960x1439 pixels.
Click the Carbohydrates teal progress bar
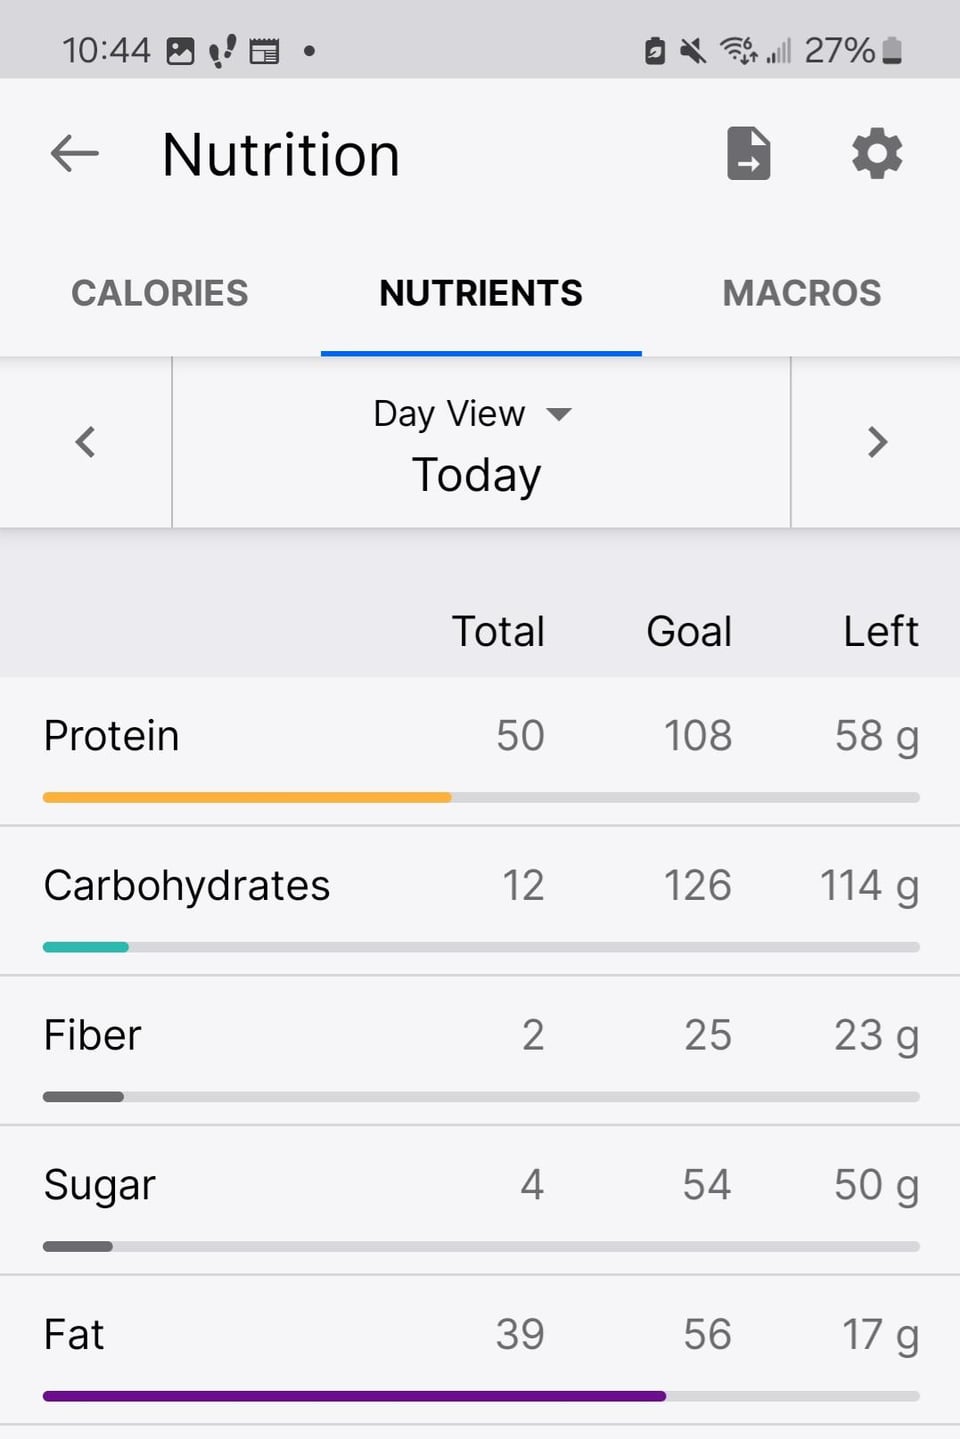(86, 947)
